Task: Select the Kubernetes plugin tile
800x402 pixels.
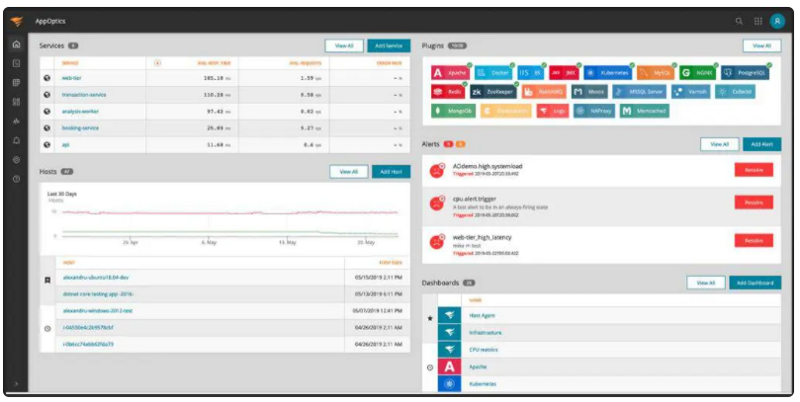Action: tap(608, 73)
